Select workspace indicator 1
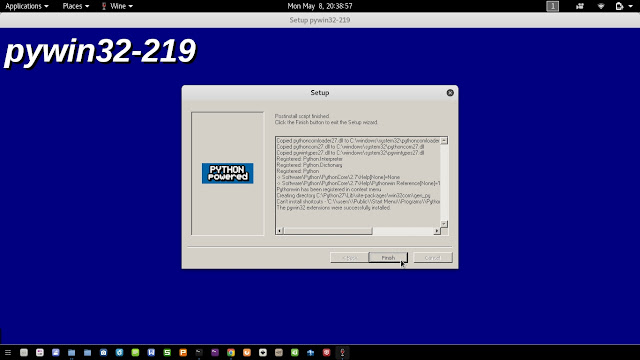Image resolution: width=640 pixels, height=360 pixels. [x=552, y=6]
